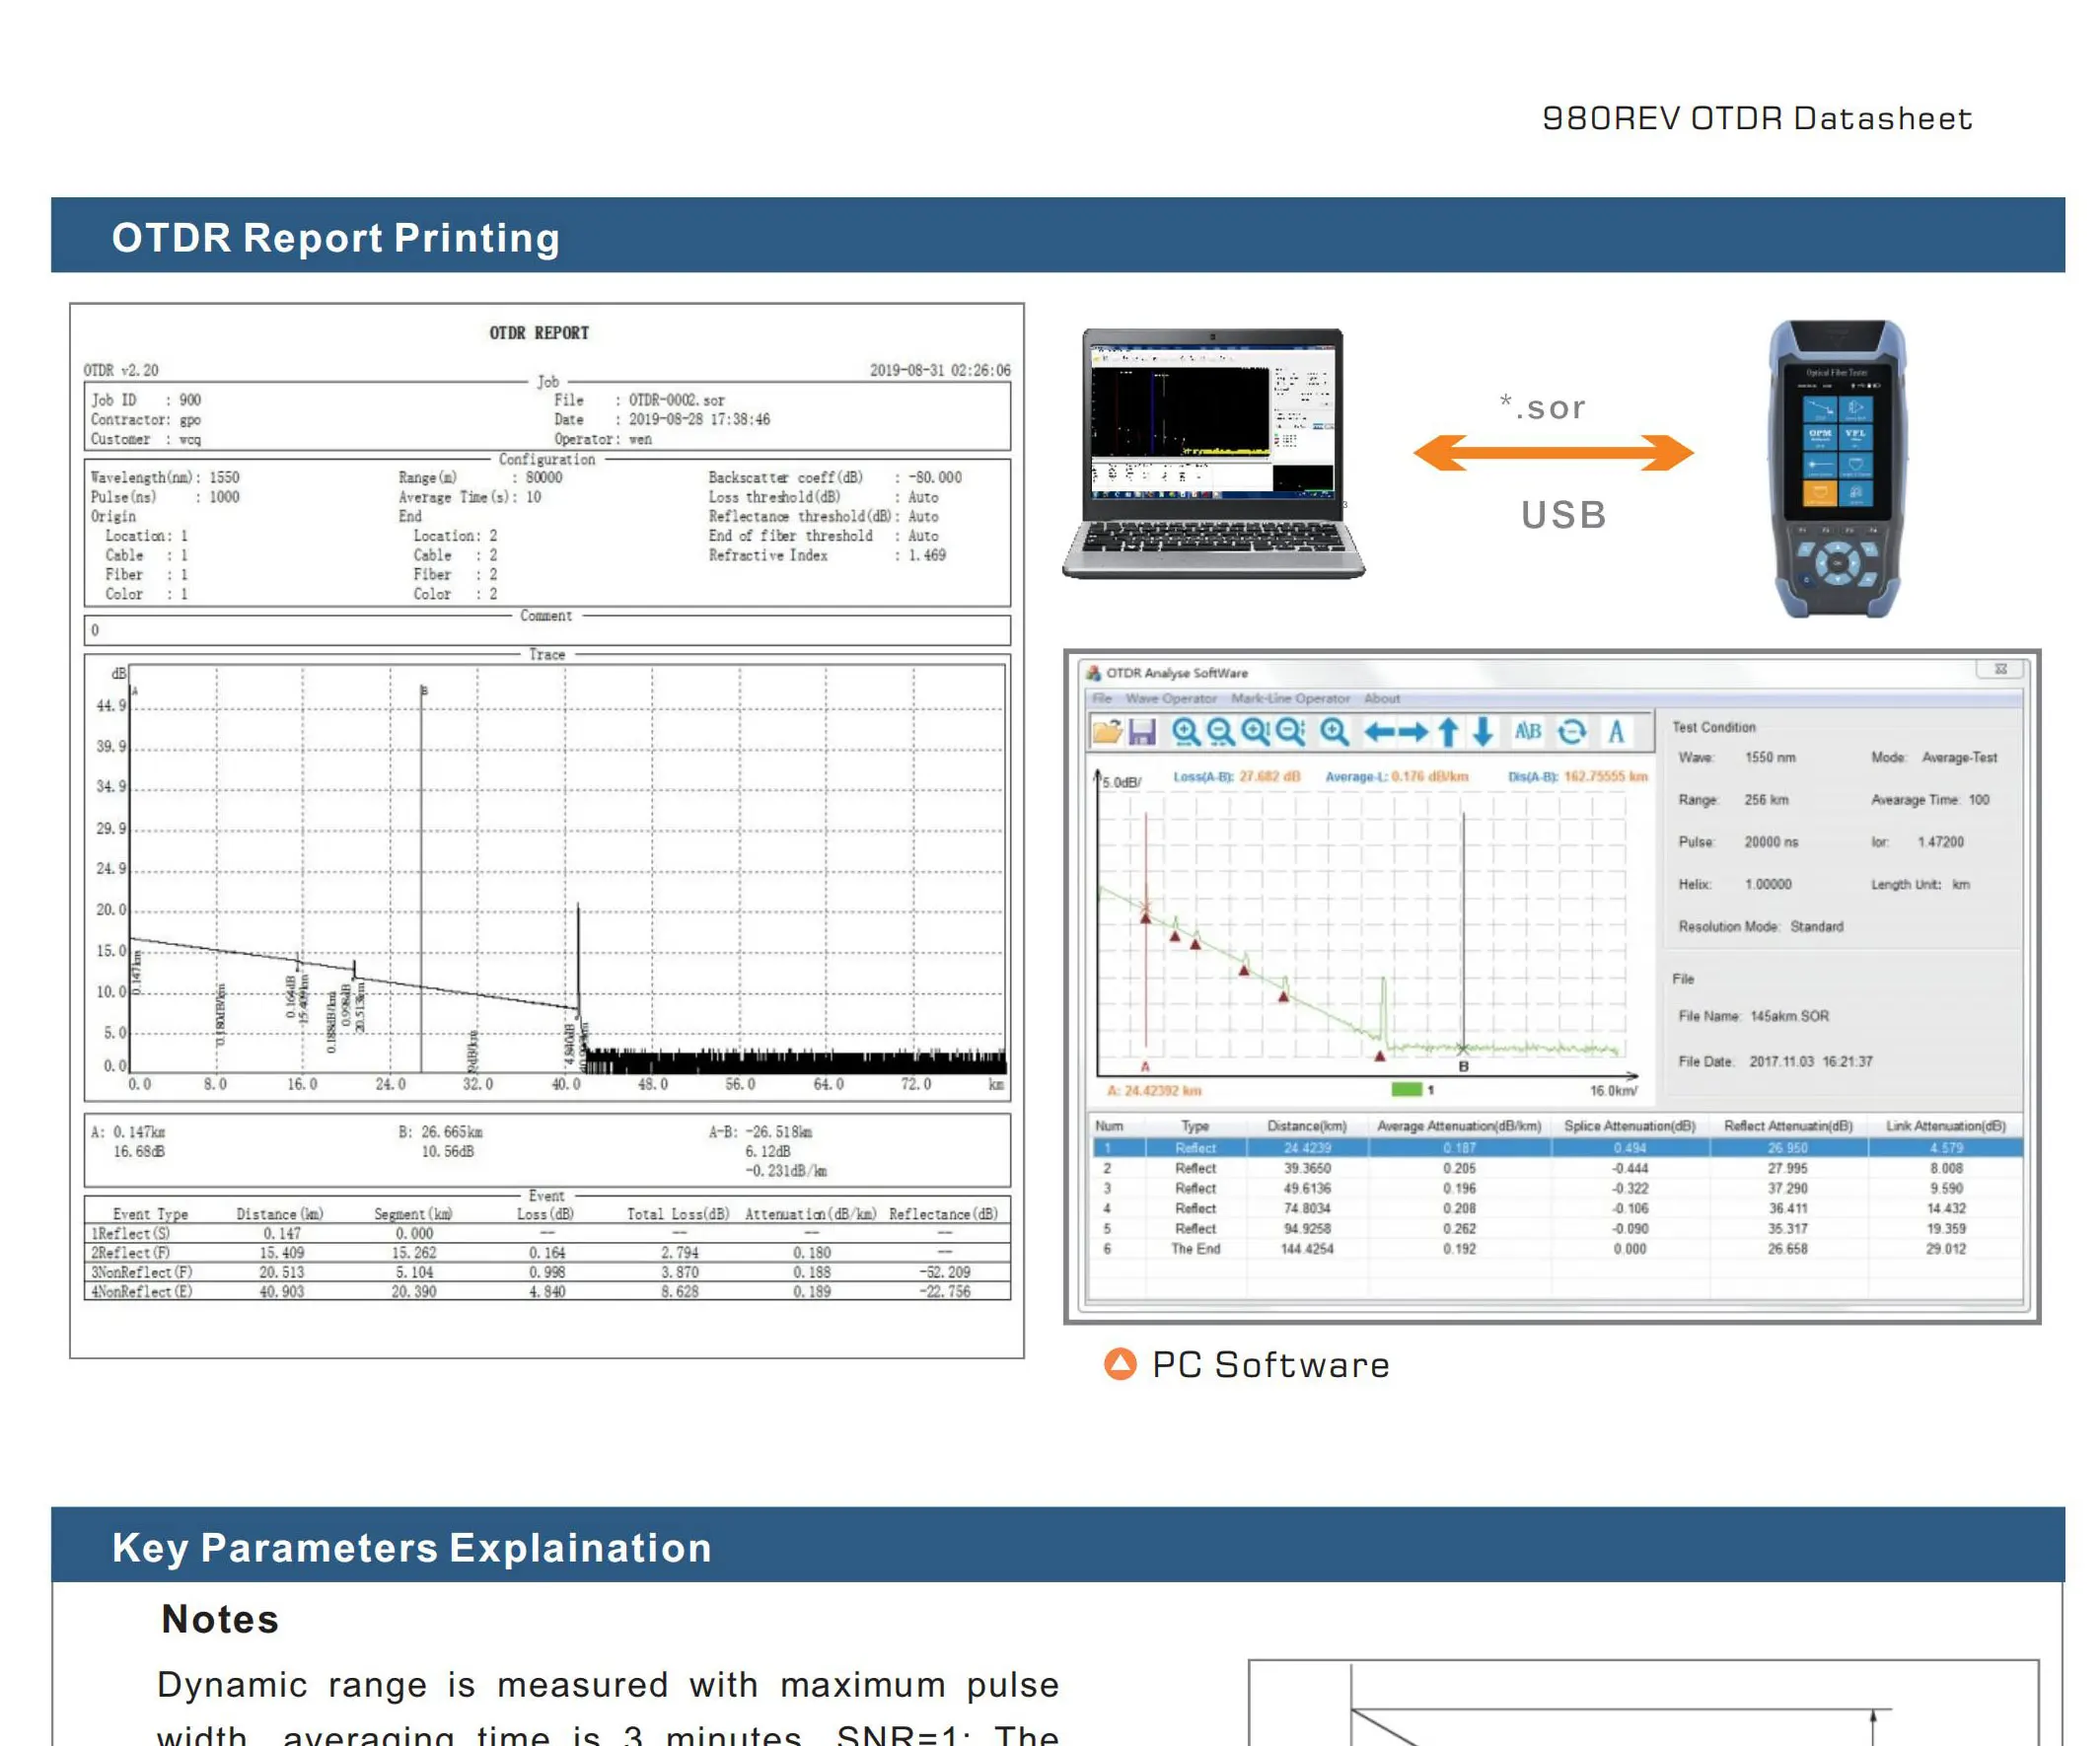Open the Mark-Line Operator menu
2100x1746 pixels.
coord(1290,698)
